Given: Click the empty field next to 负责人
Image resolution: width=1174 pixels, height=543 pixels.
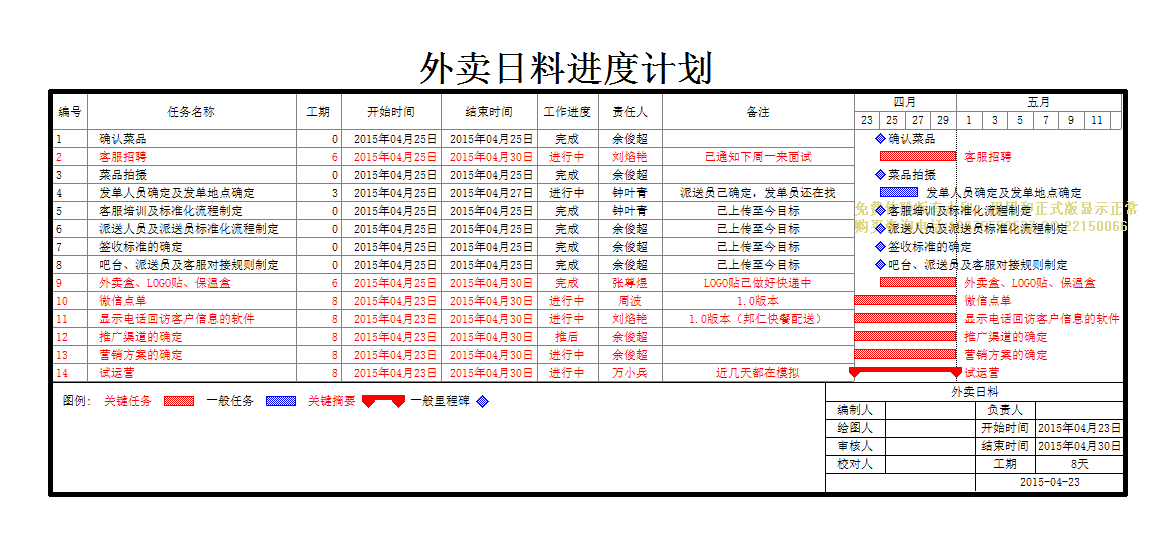Looking at the screenshot, I should point(1079,410).
